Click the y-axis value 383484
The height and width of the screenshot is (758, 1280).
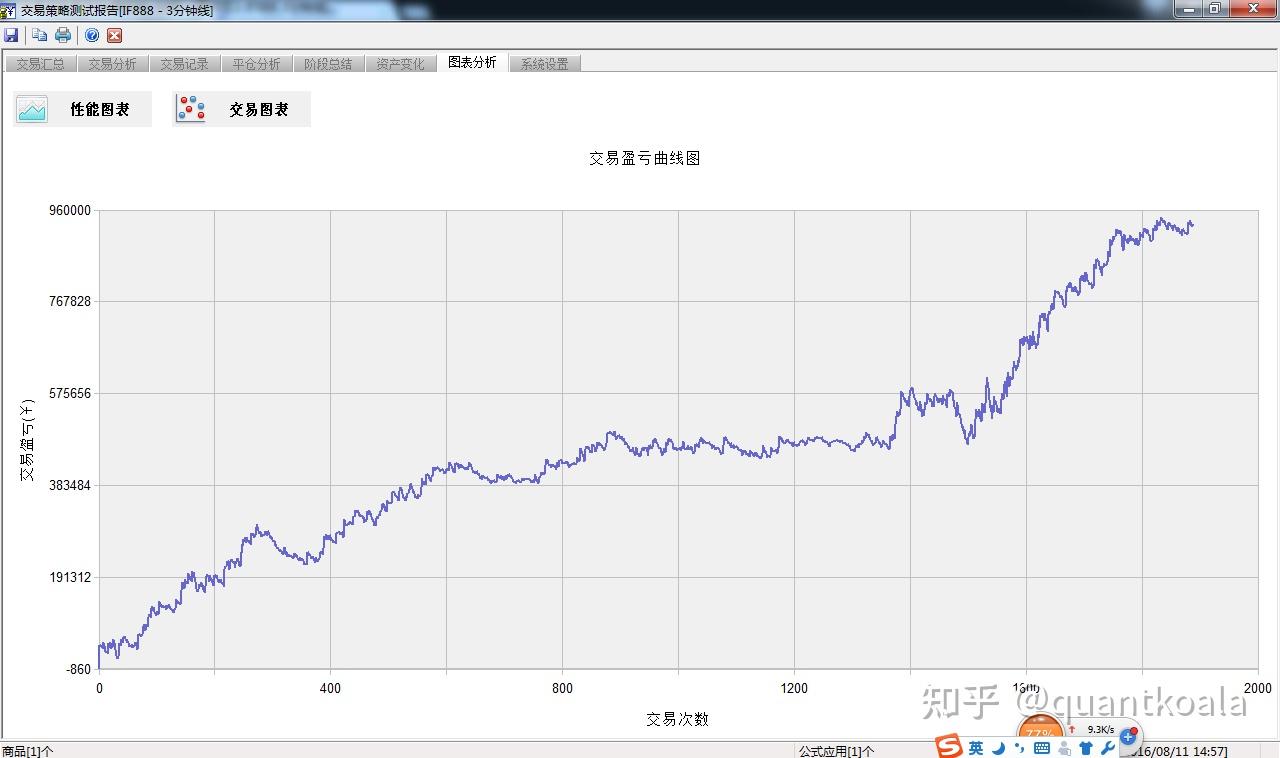coord(69,485)
